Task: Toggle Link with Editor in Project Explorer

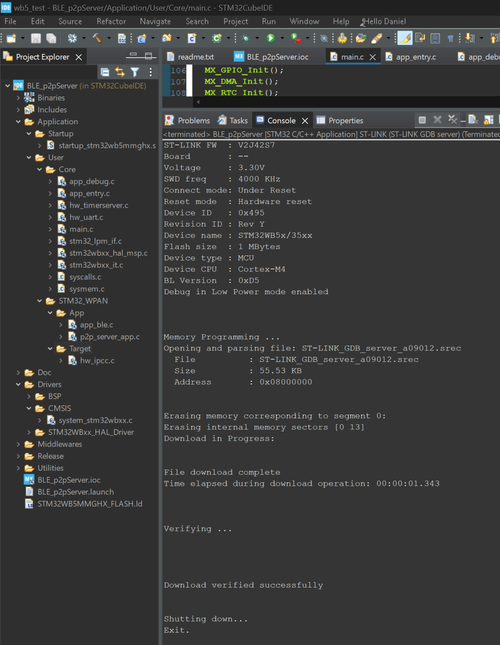Action: tap(120, 72)
